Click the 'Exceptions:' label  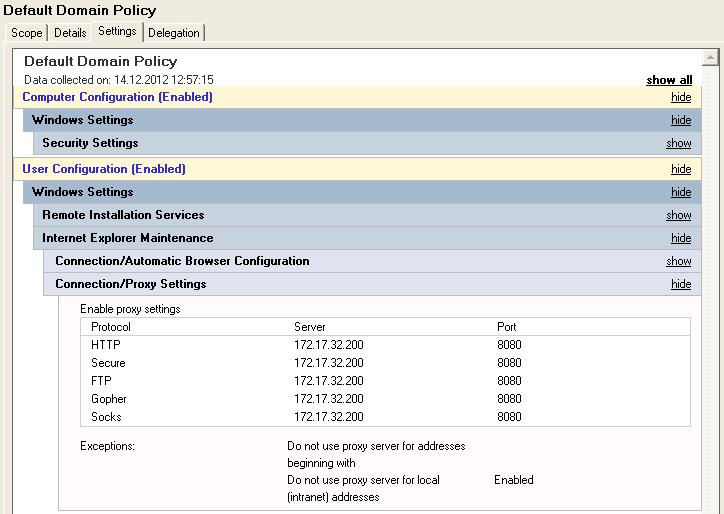(107, 446)
